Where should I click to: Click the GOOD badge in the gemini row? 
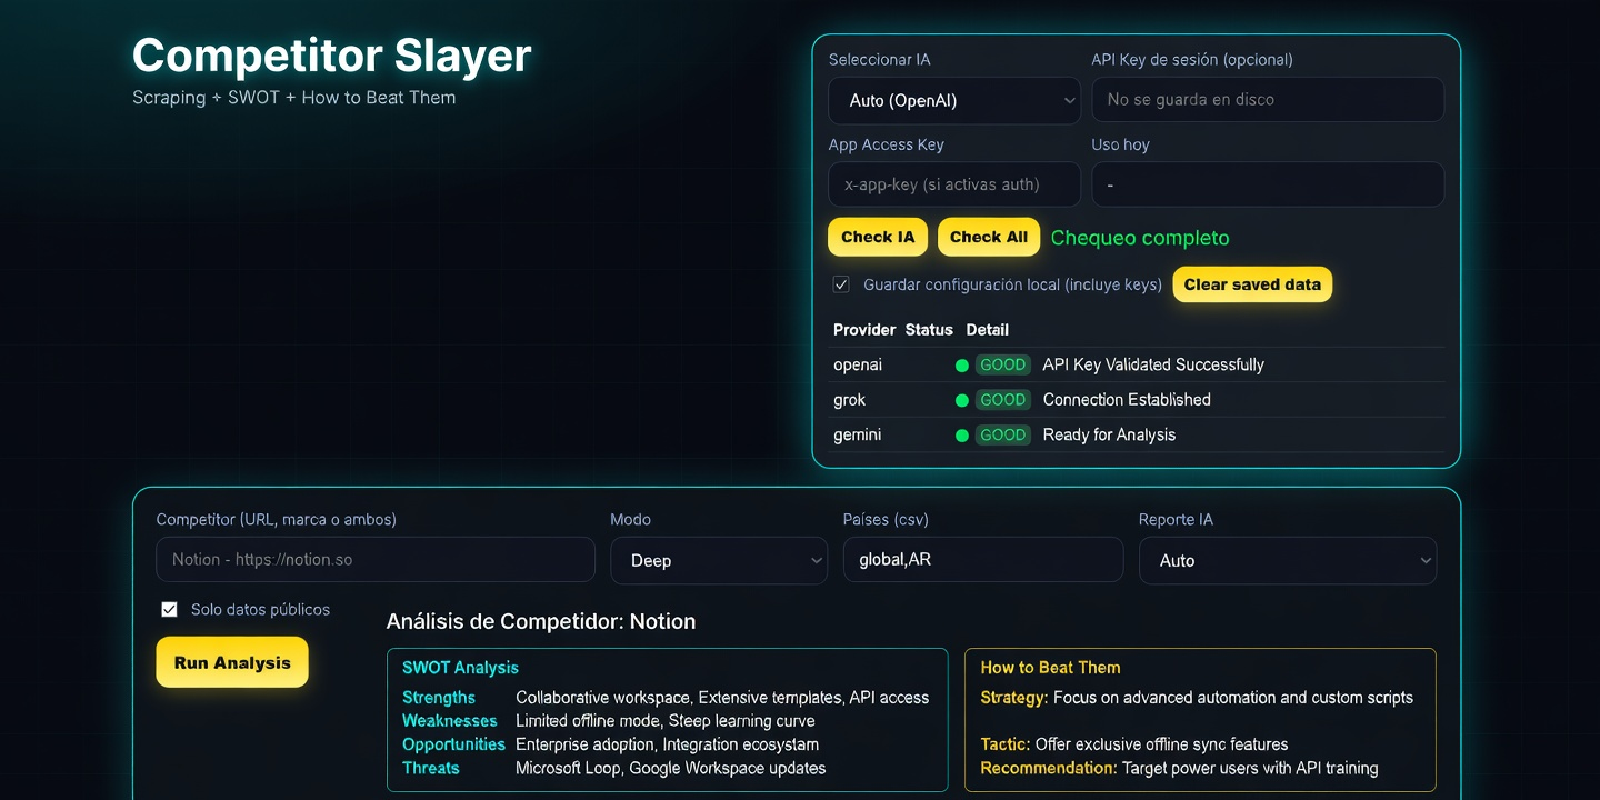click(x=1003, y=435)
